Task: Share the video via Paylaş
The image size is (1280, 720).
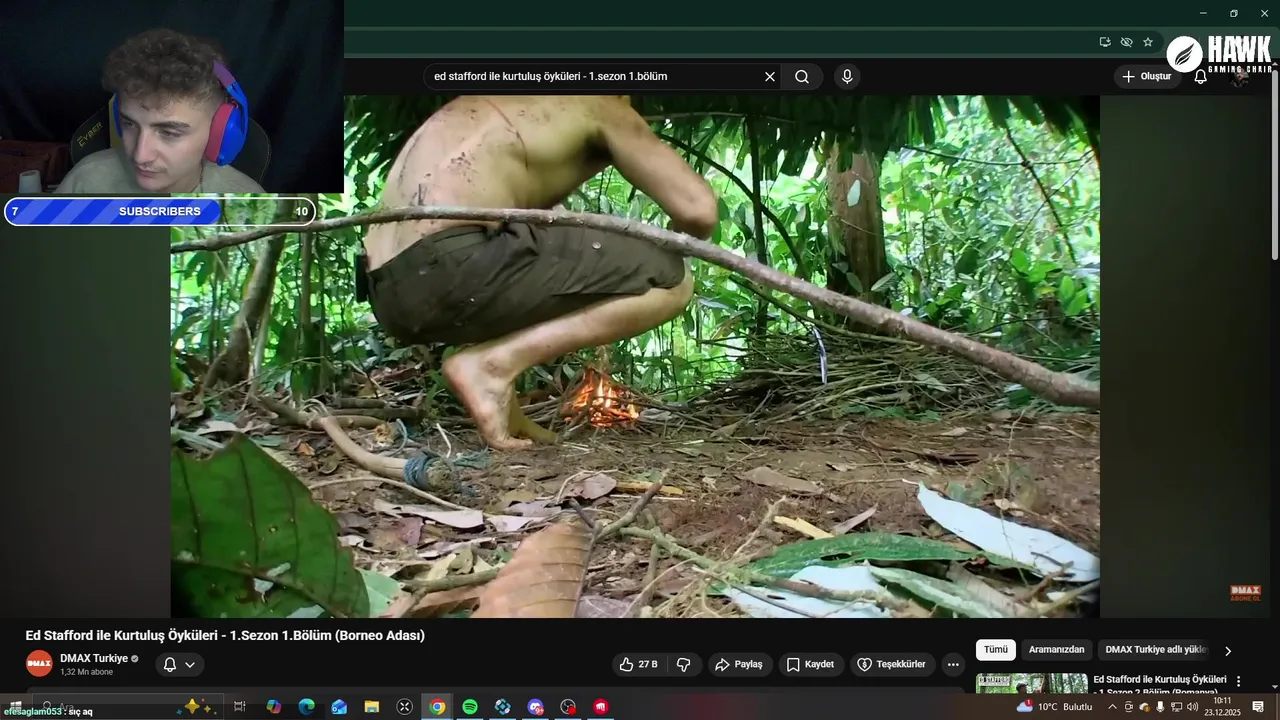Action: pyautogui.click(x=739, y=664)
